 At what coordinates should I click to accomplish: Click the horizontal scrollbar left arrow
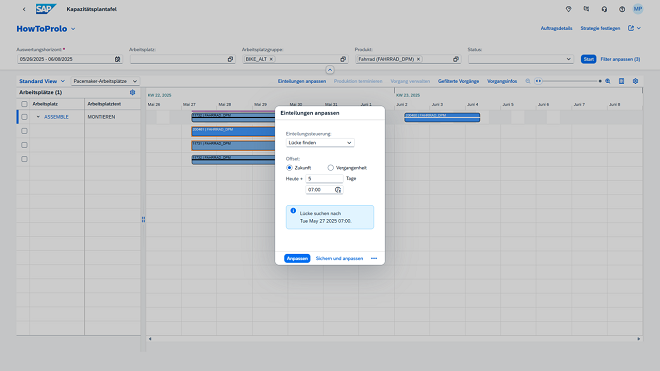click(150, 339)
